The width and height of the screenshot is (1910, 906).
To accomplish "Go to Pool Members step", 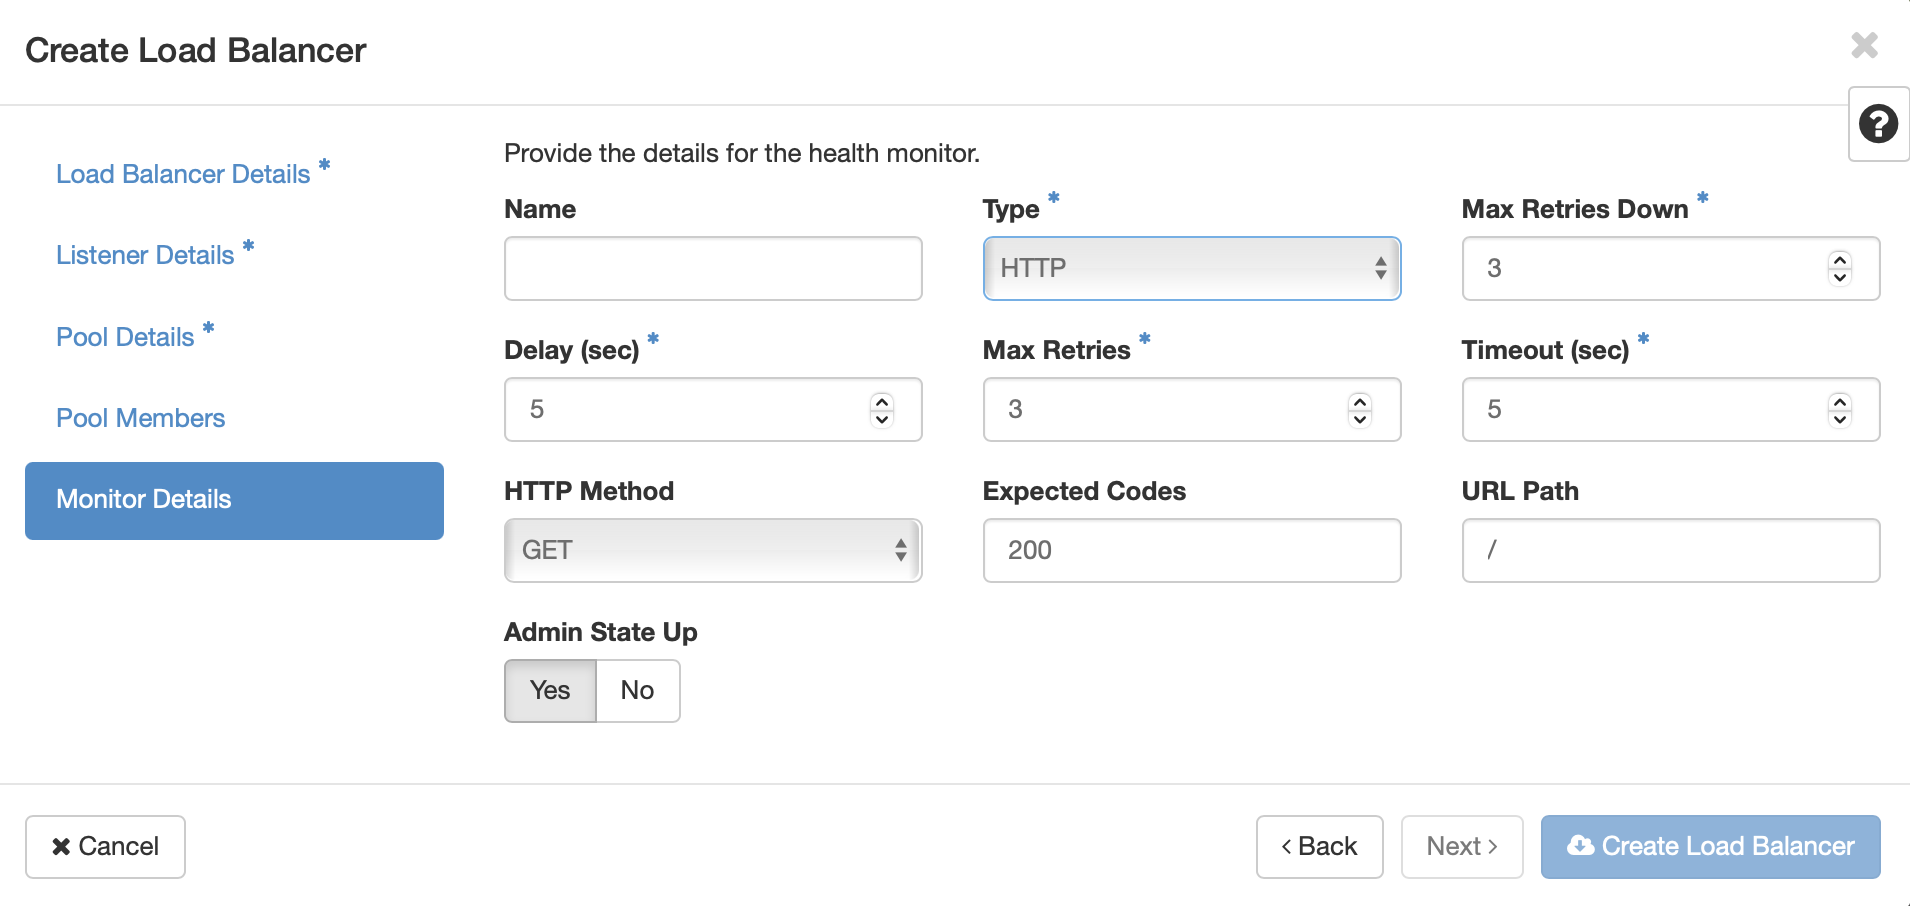I will 141,418.
